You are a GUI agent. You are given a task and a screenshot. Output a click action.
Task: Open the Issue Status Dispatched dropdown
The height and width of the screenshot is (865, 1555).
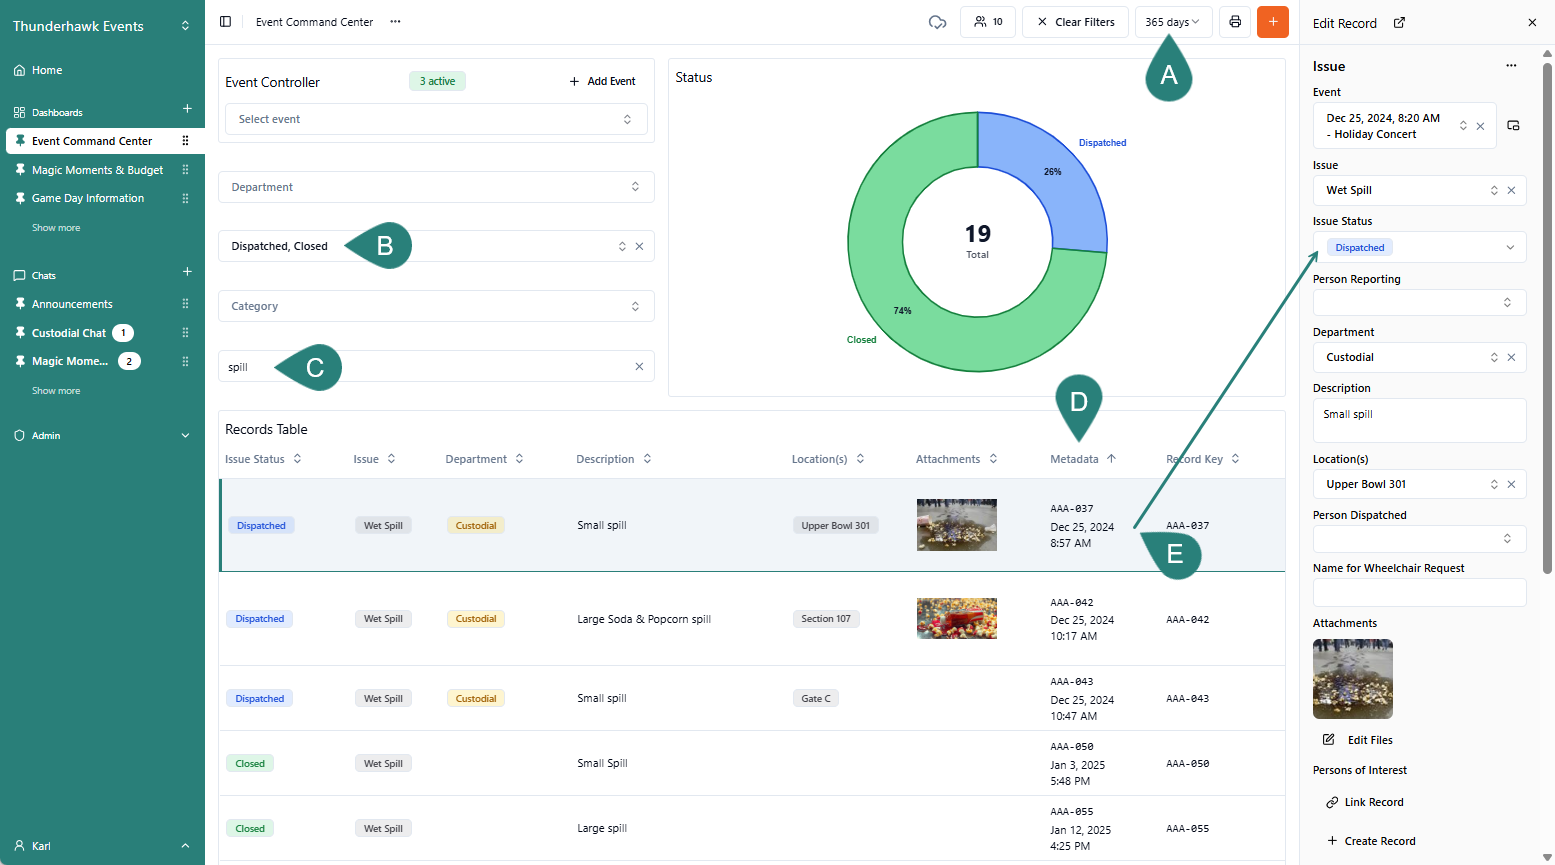1419,247
